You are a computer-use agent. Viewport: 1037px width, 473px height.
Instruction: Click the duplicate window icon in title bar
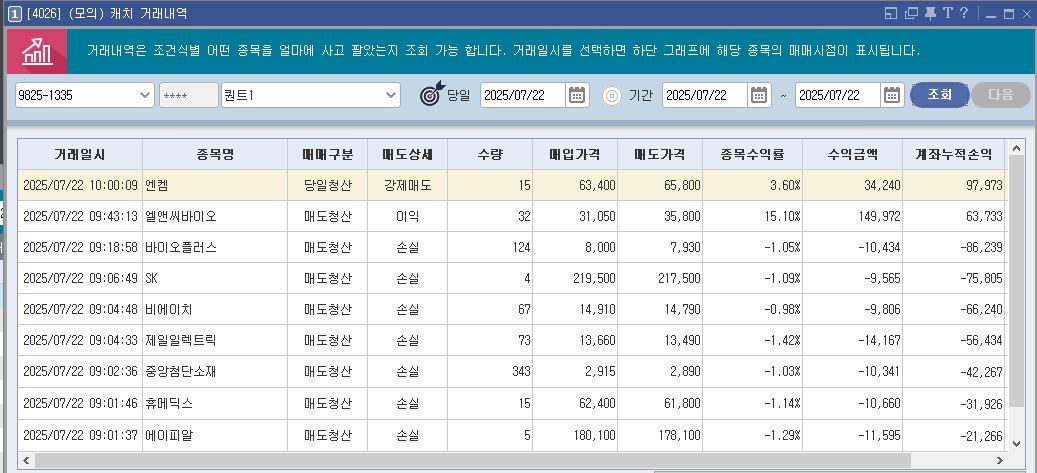point(911,13)
